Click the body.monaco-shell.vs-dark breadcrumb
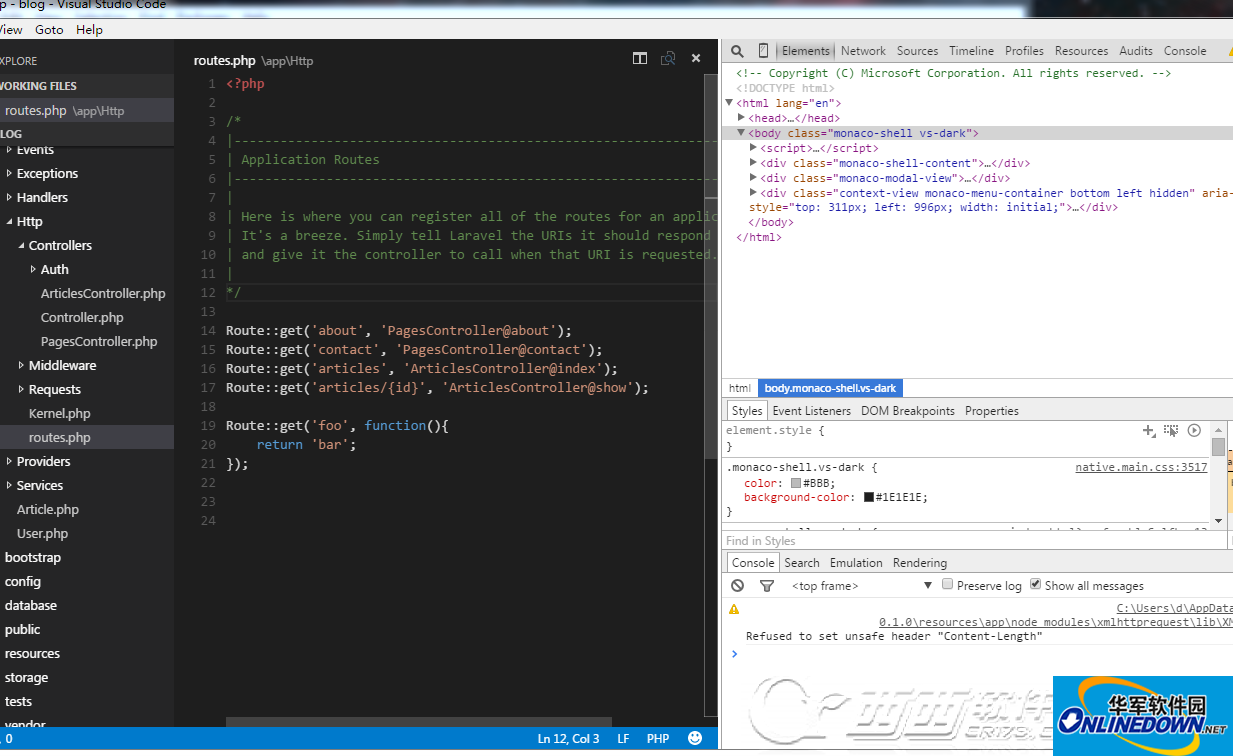Viewport: 1233px width, 756px height. pos(830,388)
